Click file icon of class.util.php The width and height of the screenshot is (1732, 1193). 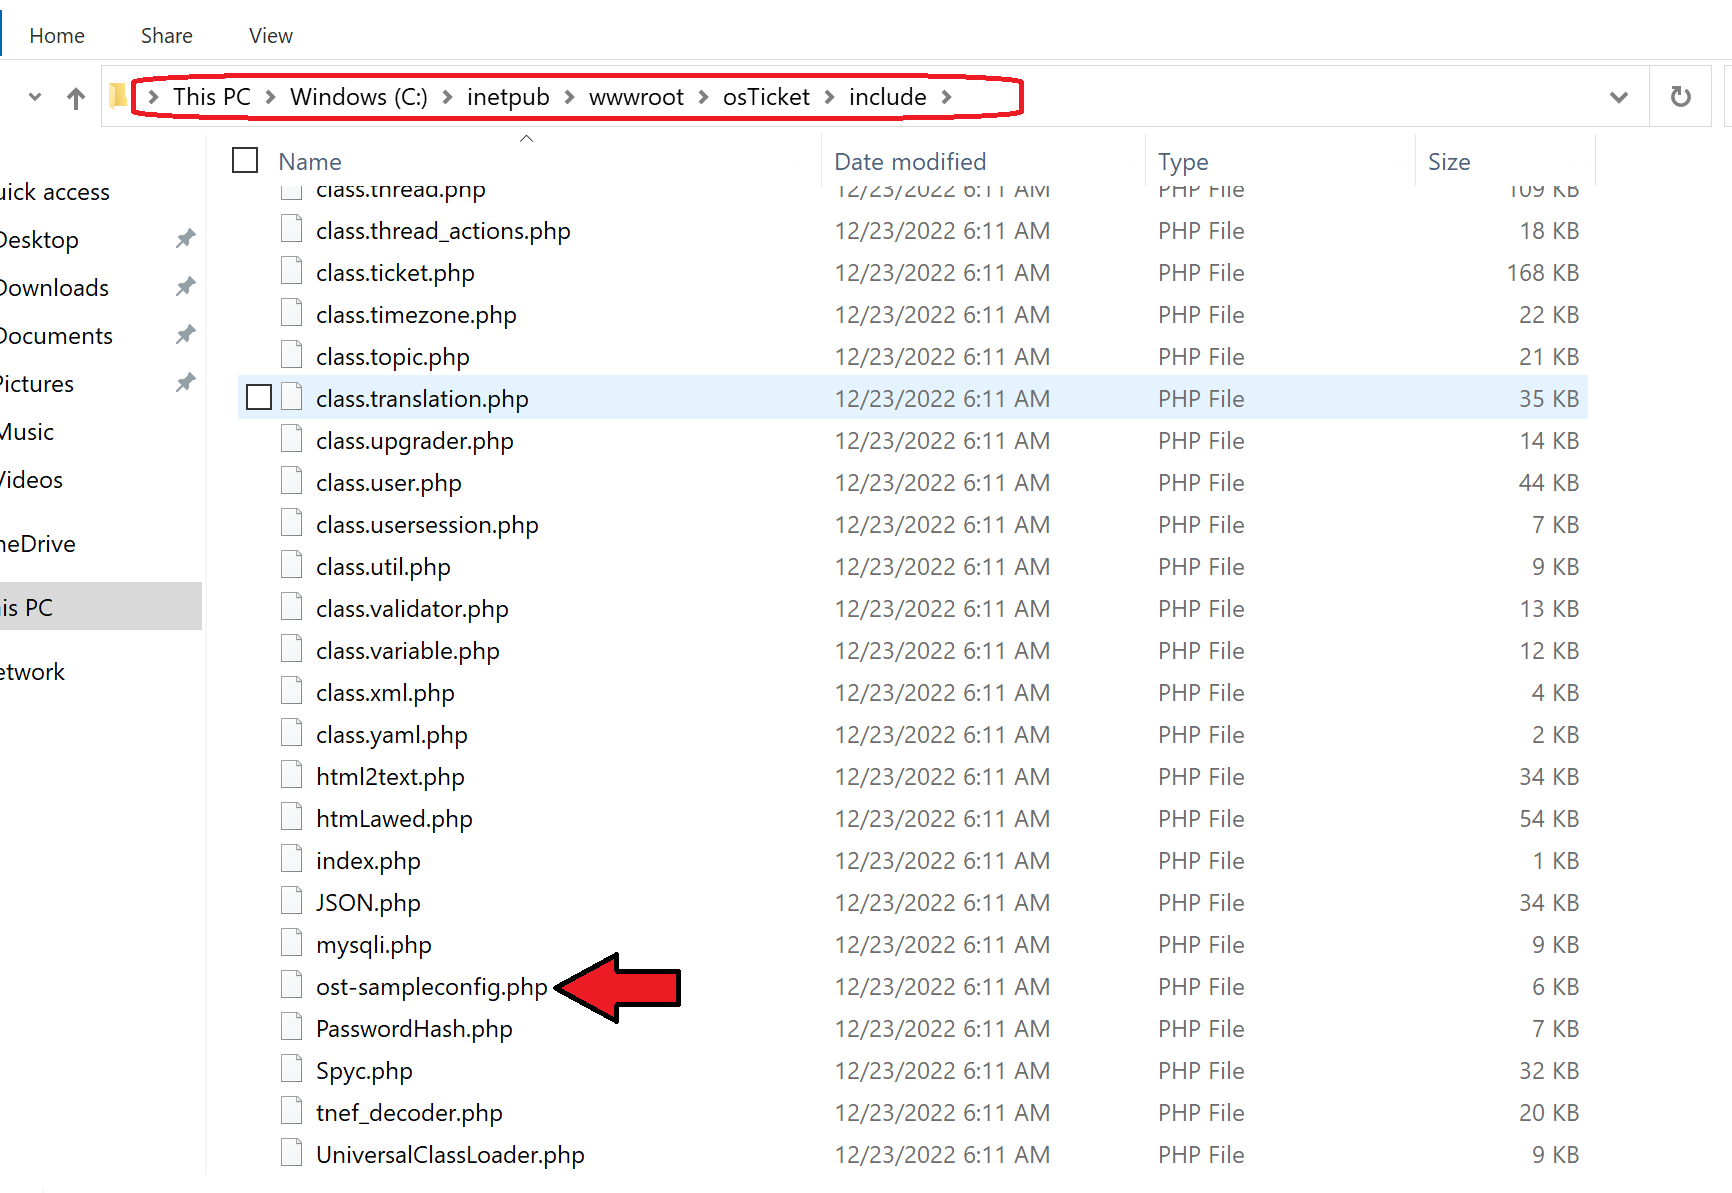tap(292, 566)
